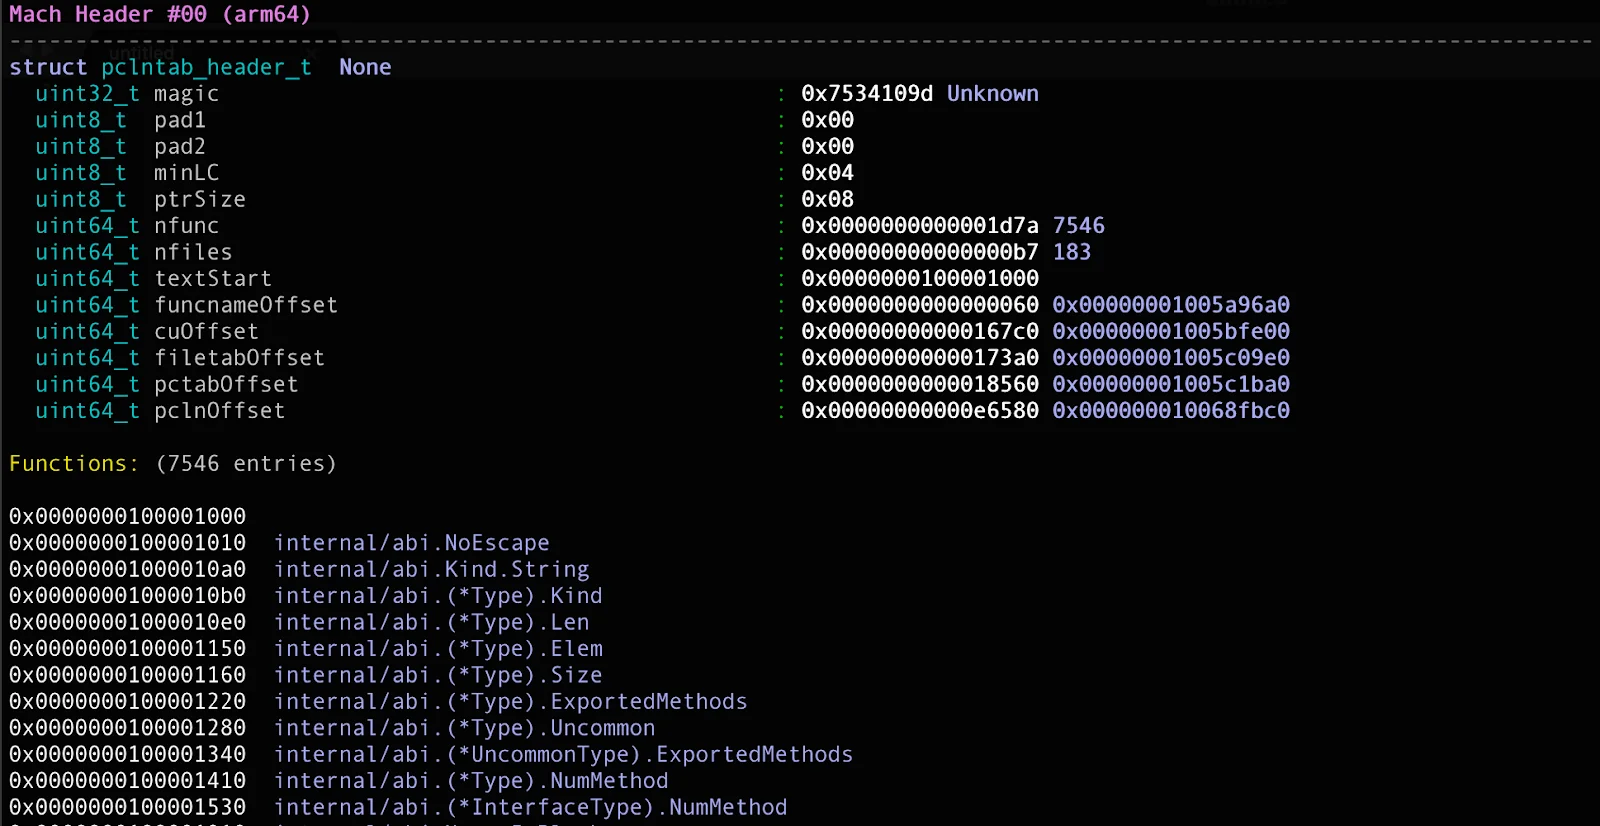This screenshot has height=826, width=1600.
Task: Click the uint32_t type of magic
Action: tap(87, 93)
